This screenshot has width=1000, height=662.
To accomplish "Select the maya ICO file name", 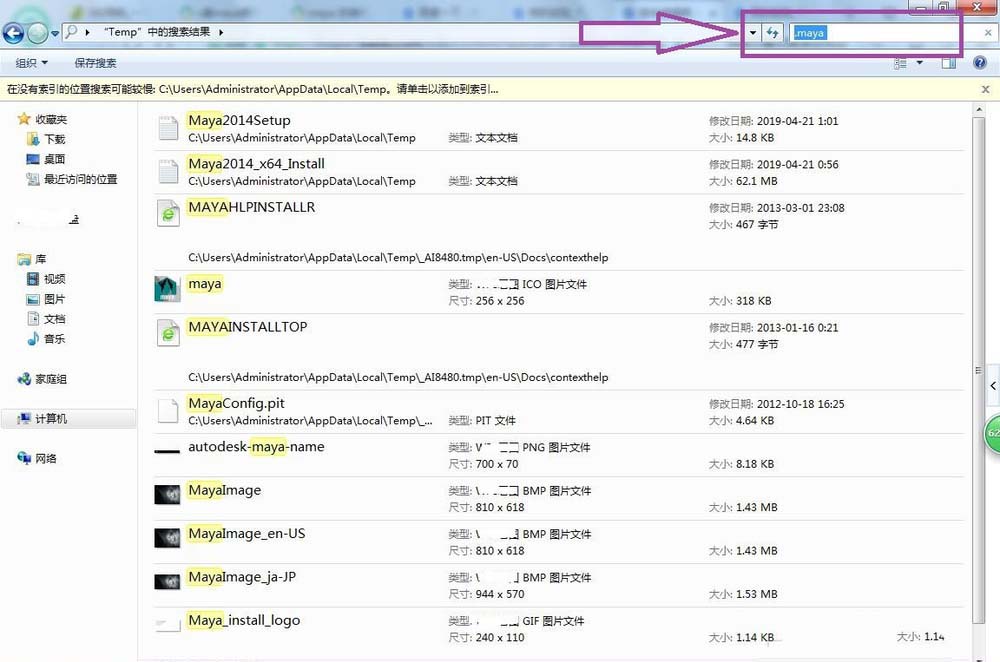I will 205,283.
